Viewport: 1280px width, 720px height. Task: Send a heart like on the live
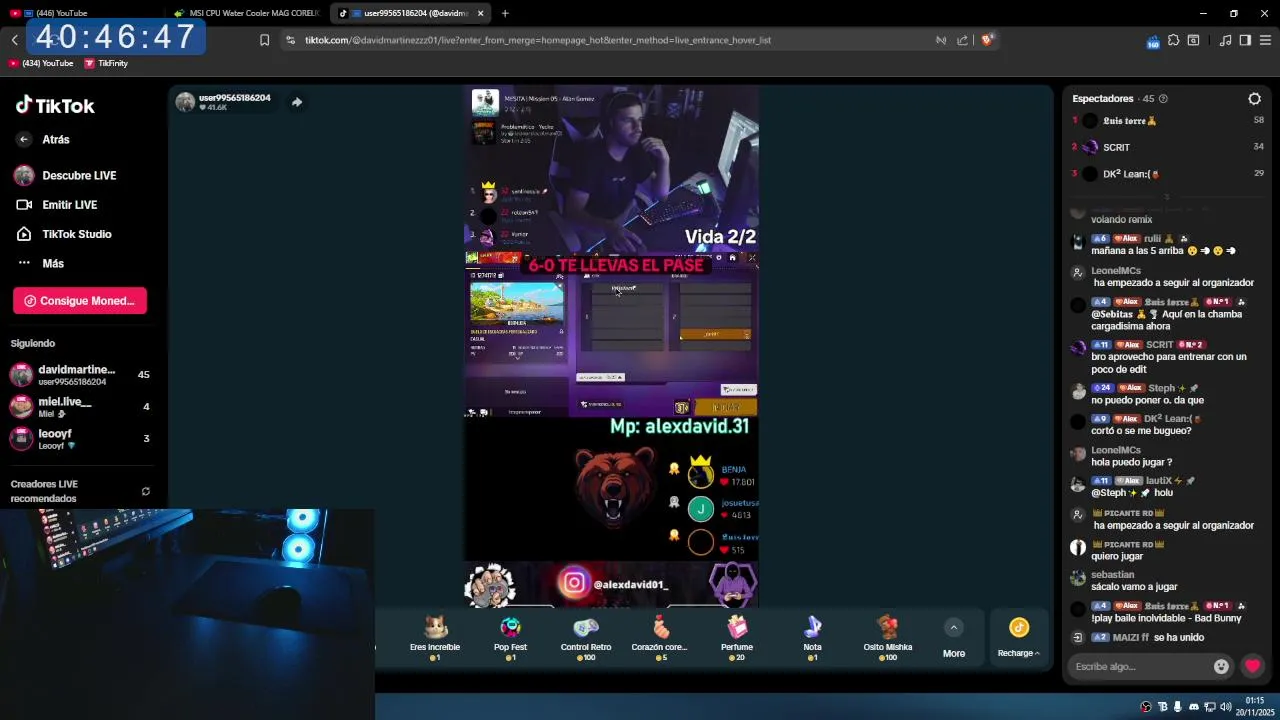click(x=1252, y=666)
